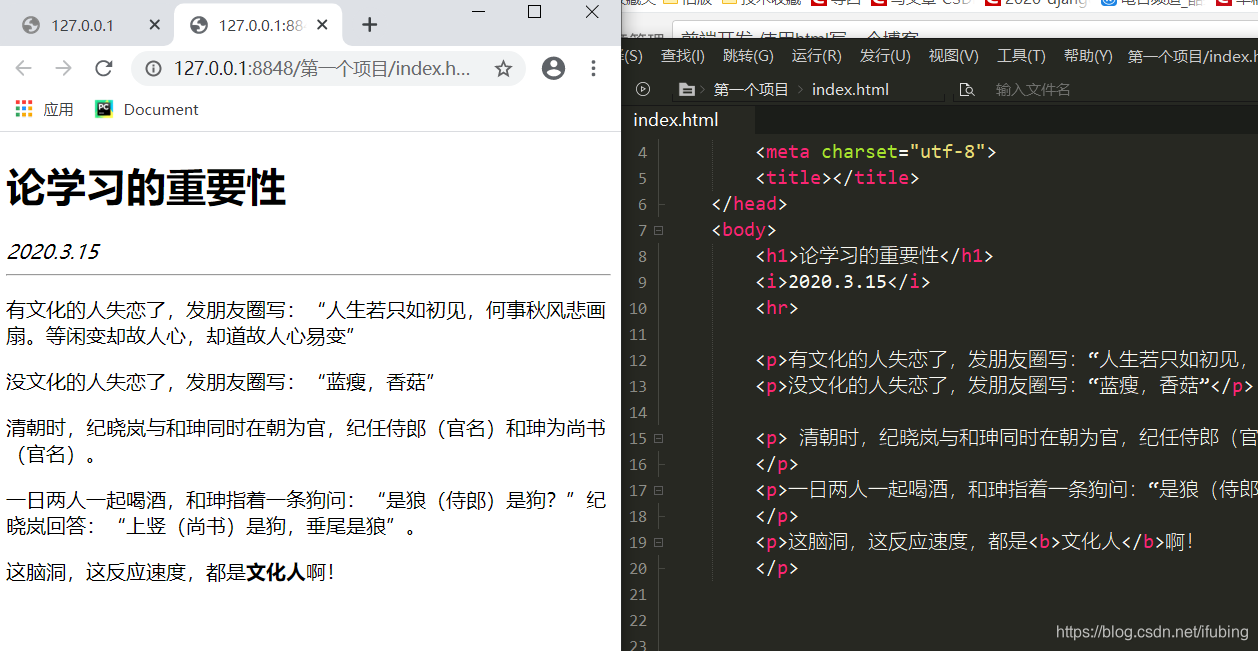Bookmark this page with the star icon
The height and width of the screenshot is (651, 1258).
click(503, 68)
